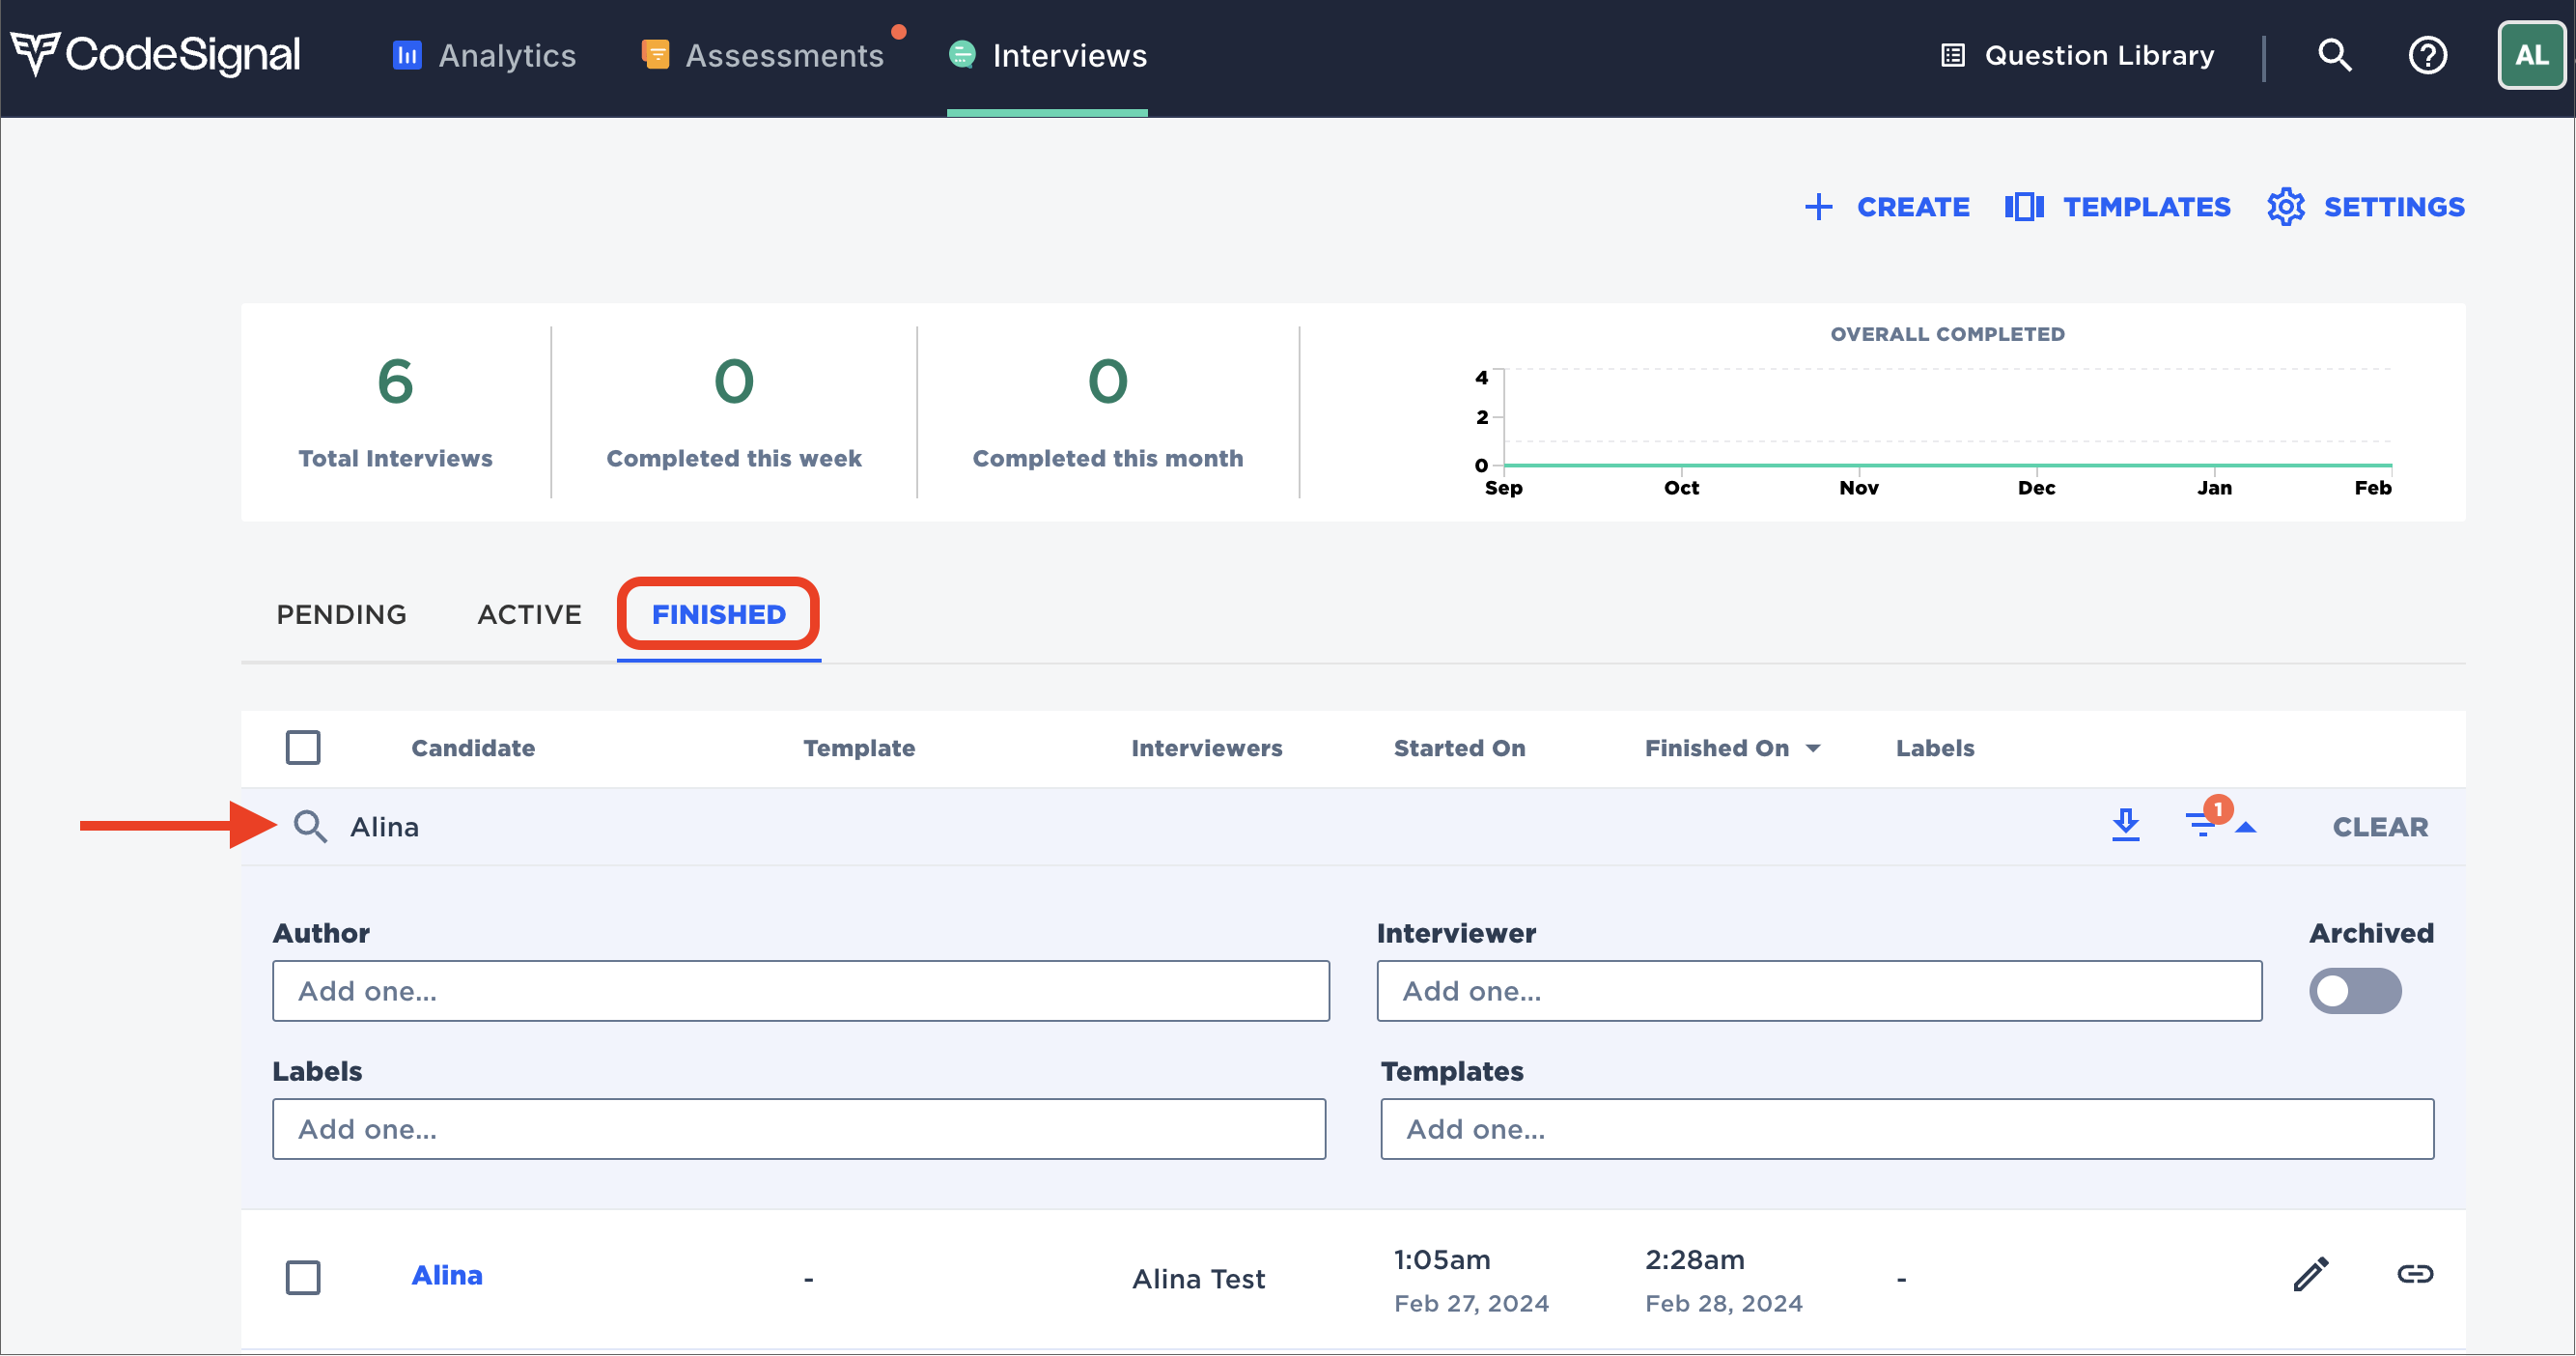Click the global search magnifier icon
Viewport: 2576px width, 1356px height.
tap(2334, 55)
